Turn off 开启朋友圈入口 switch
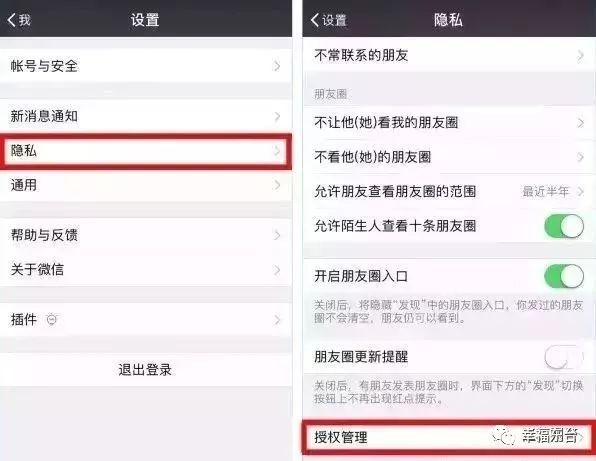 pyautogui.click(x=564, y=276)
